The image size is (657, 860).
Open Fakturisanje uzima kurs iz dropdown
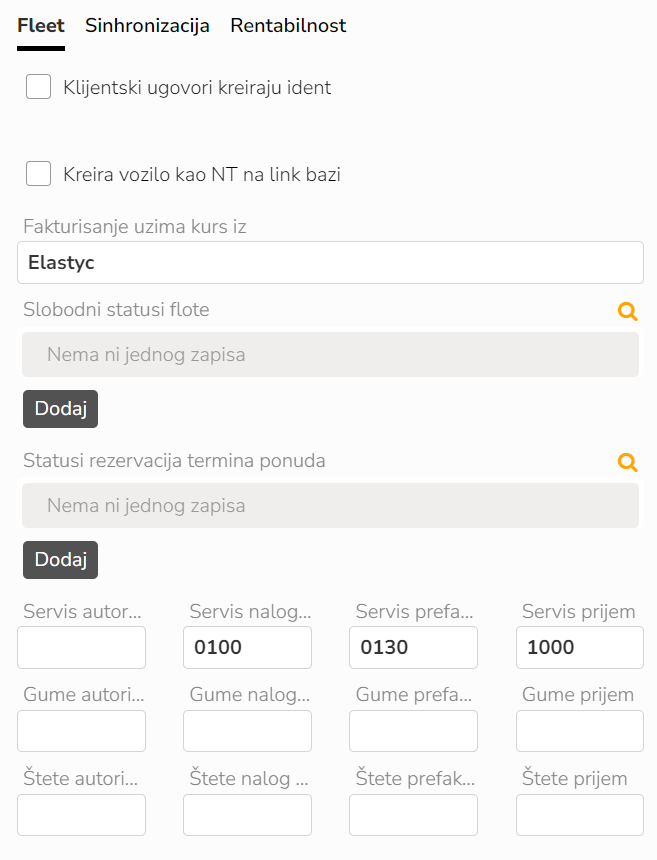(330, 263)
